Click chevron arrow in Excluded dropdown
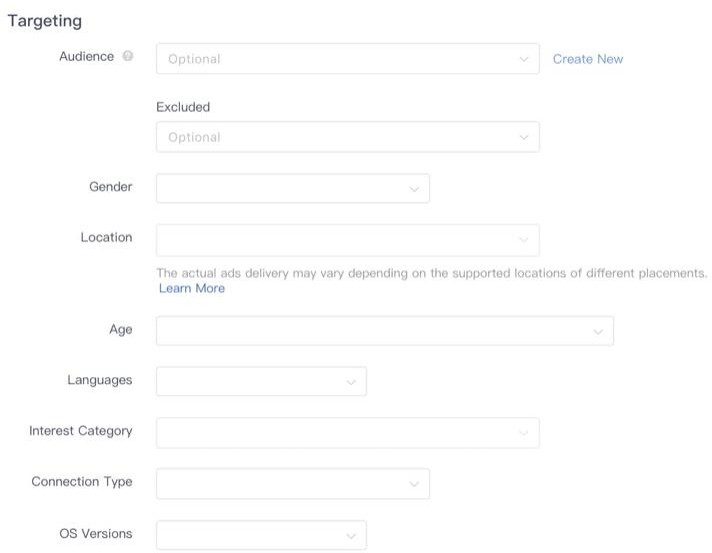 524,137
